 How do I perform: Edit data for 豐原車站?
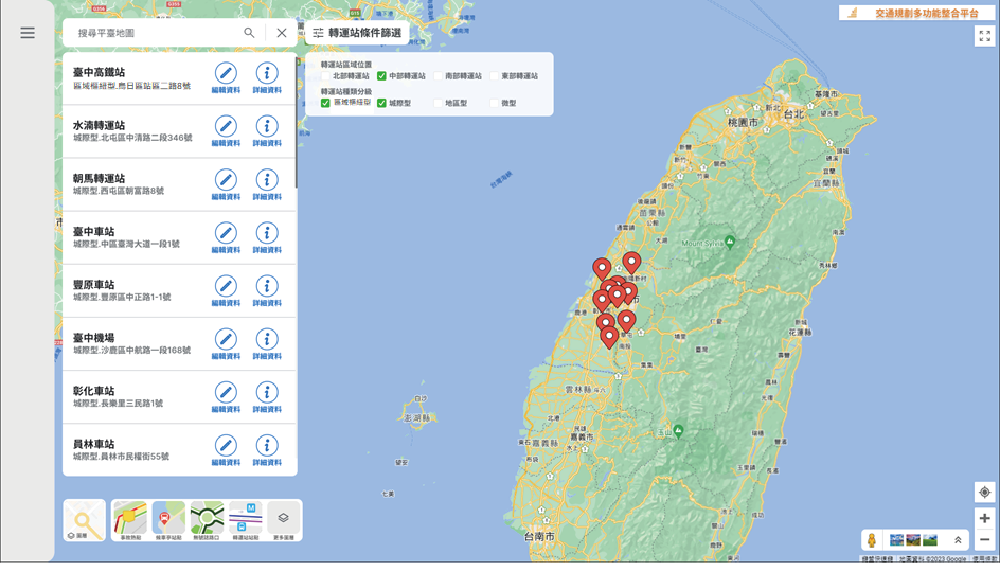coord(226,291)
